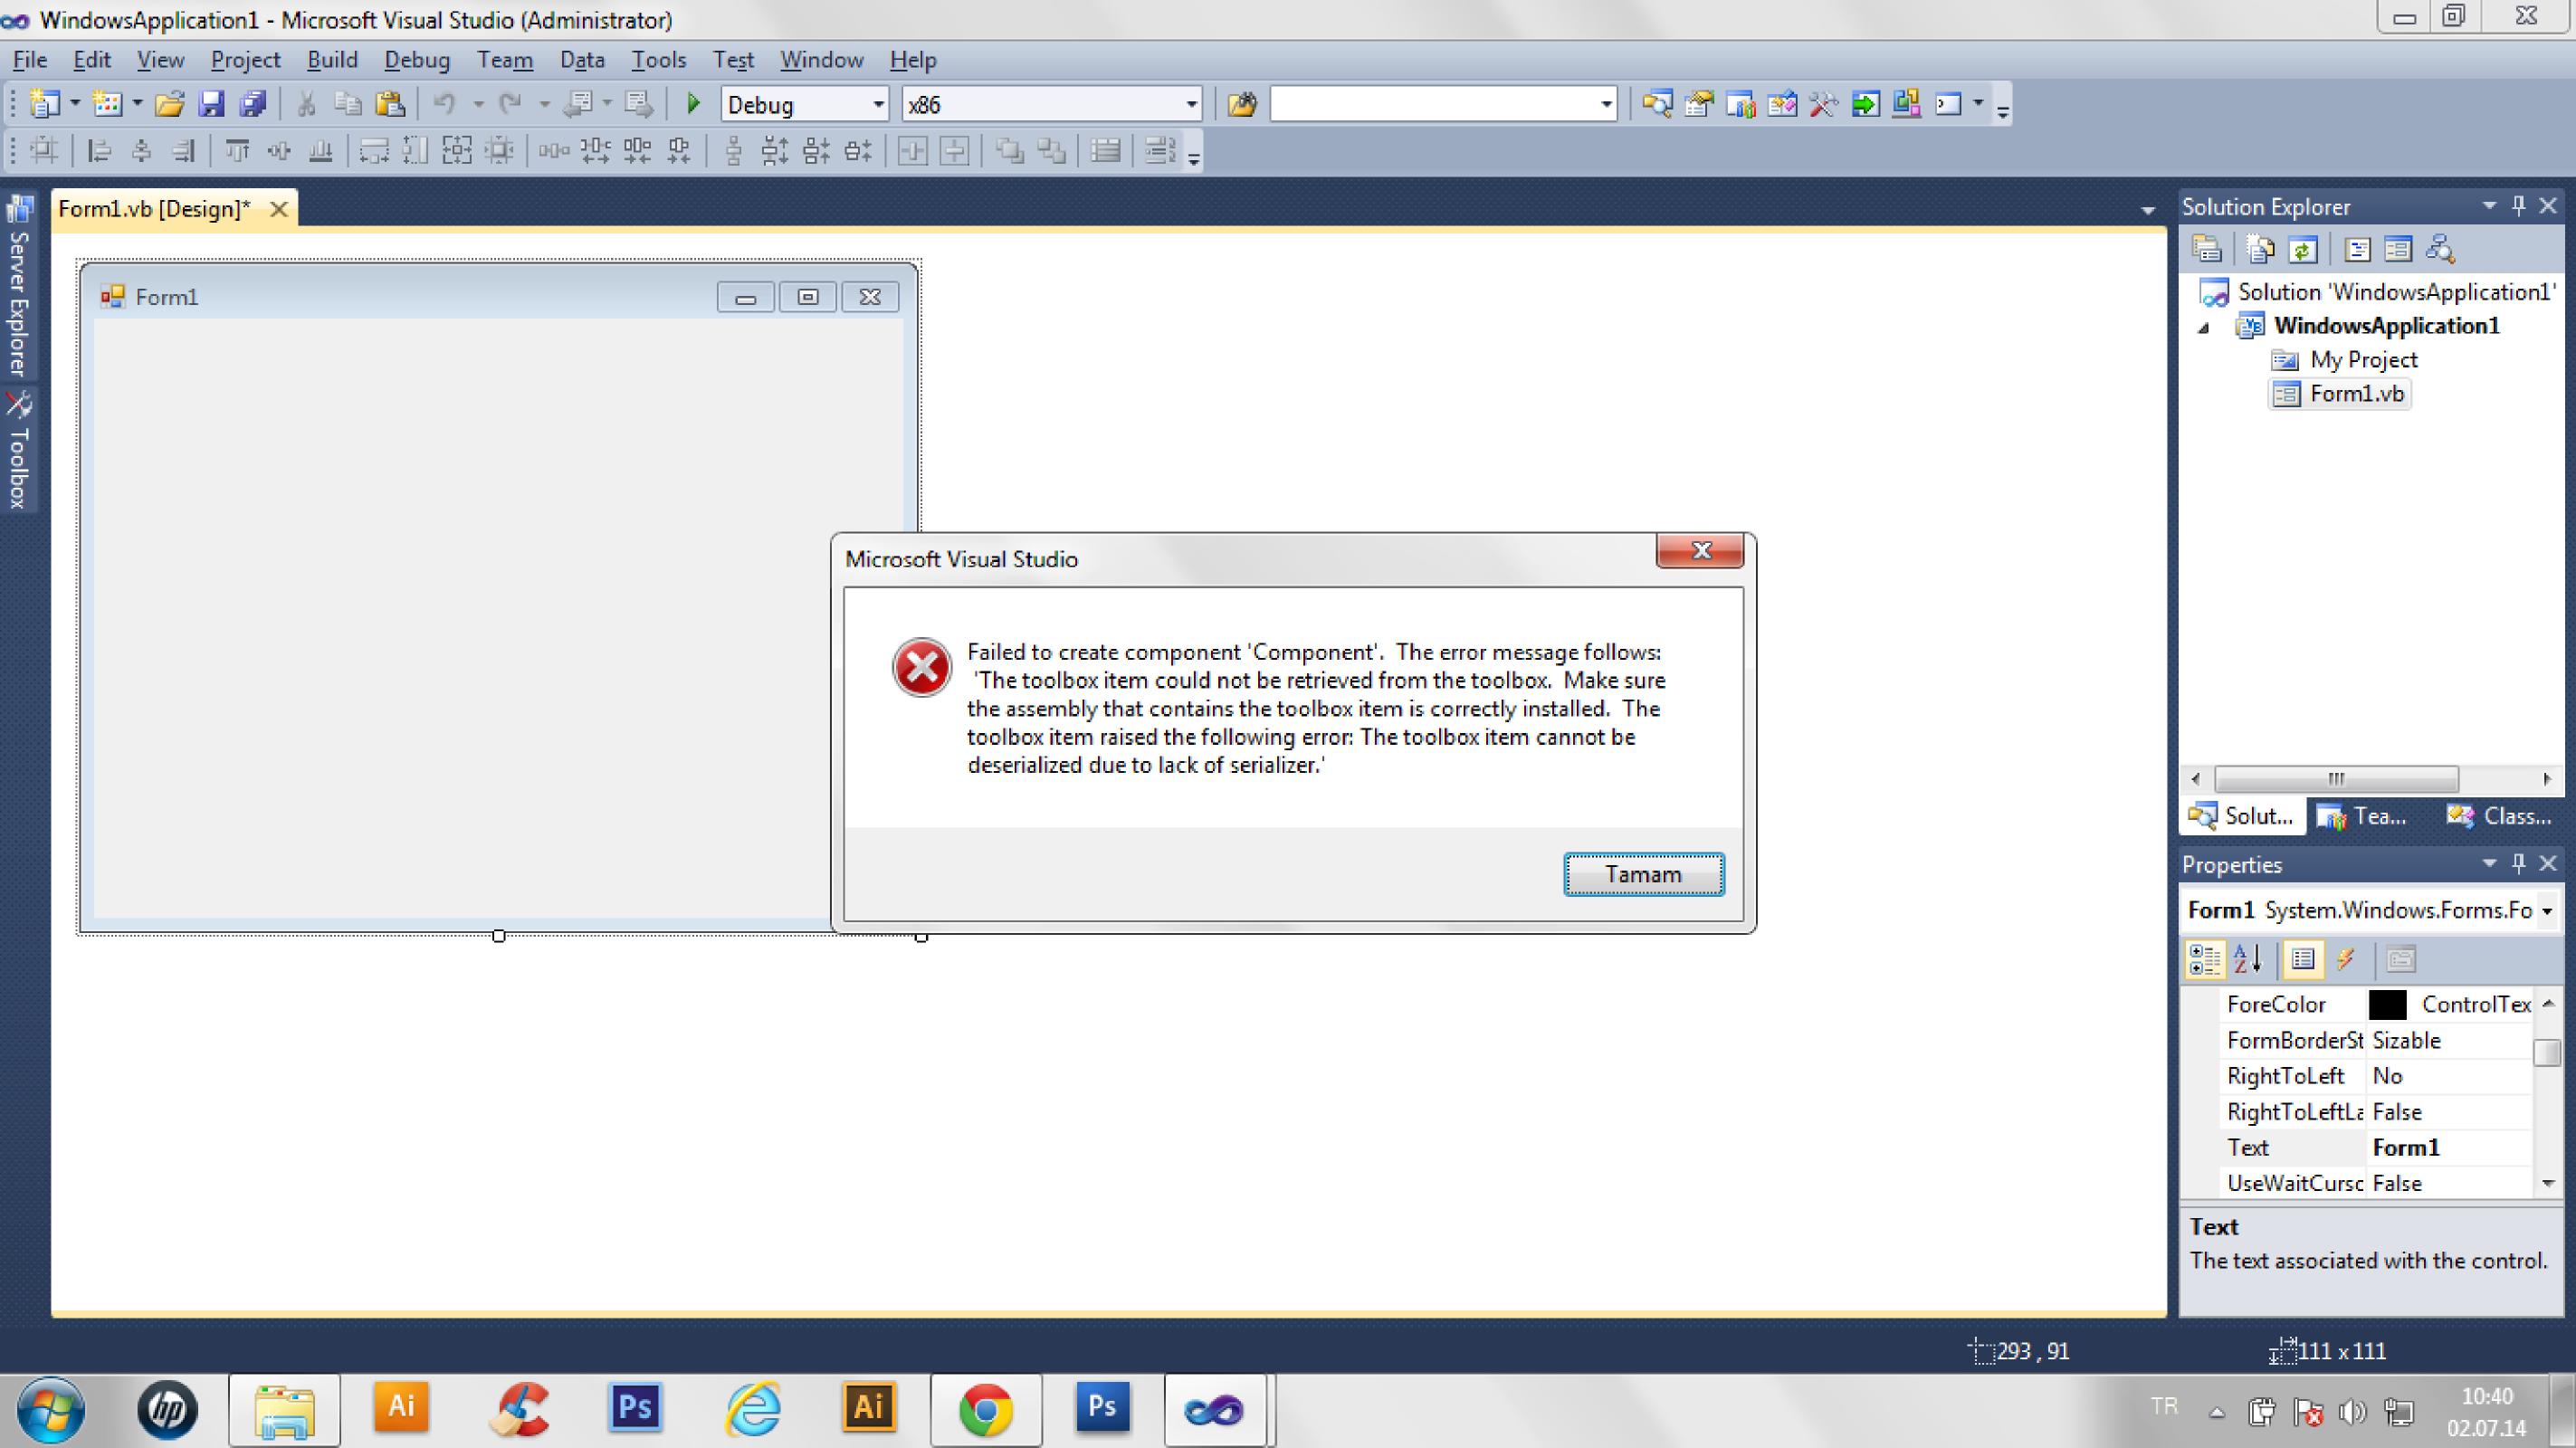Open the Tools menu
The height and width of the screenshot is (1448, 2576).
pos(658,60)
